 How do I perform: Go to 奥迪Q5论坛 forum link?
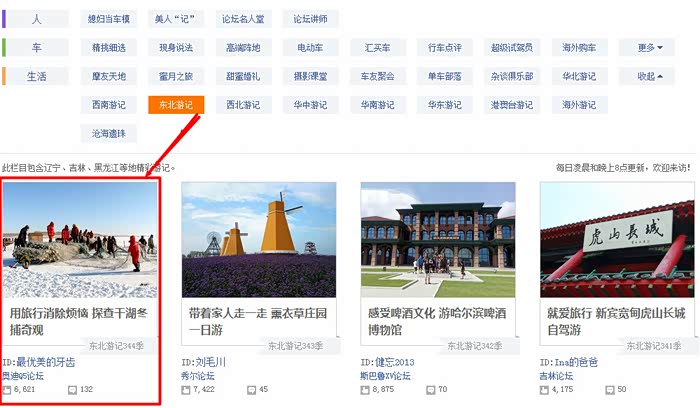click(23, 376)
